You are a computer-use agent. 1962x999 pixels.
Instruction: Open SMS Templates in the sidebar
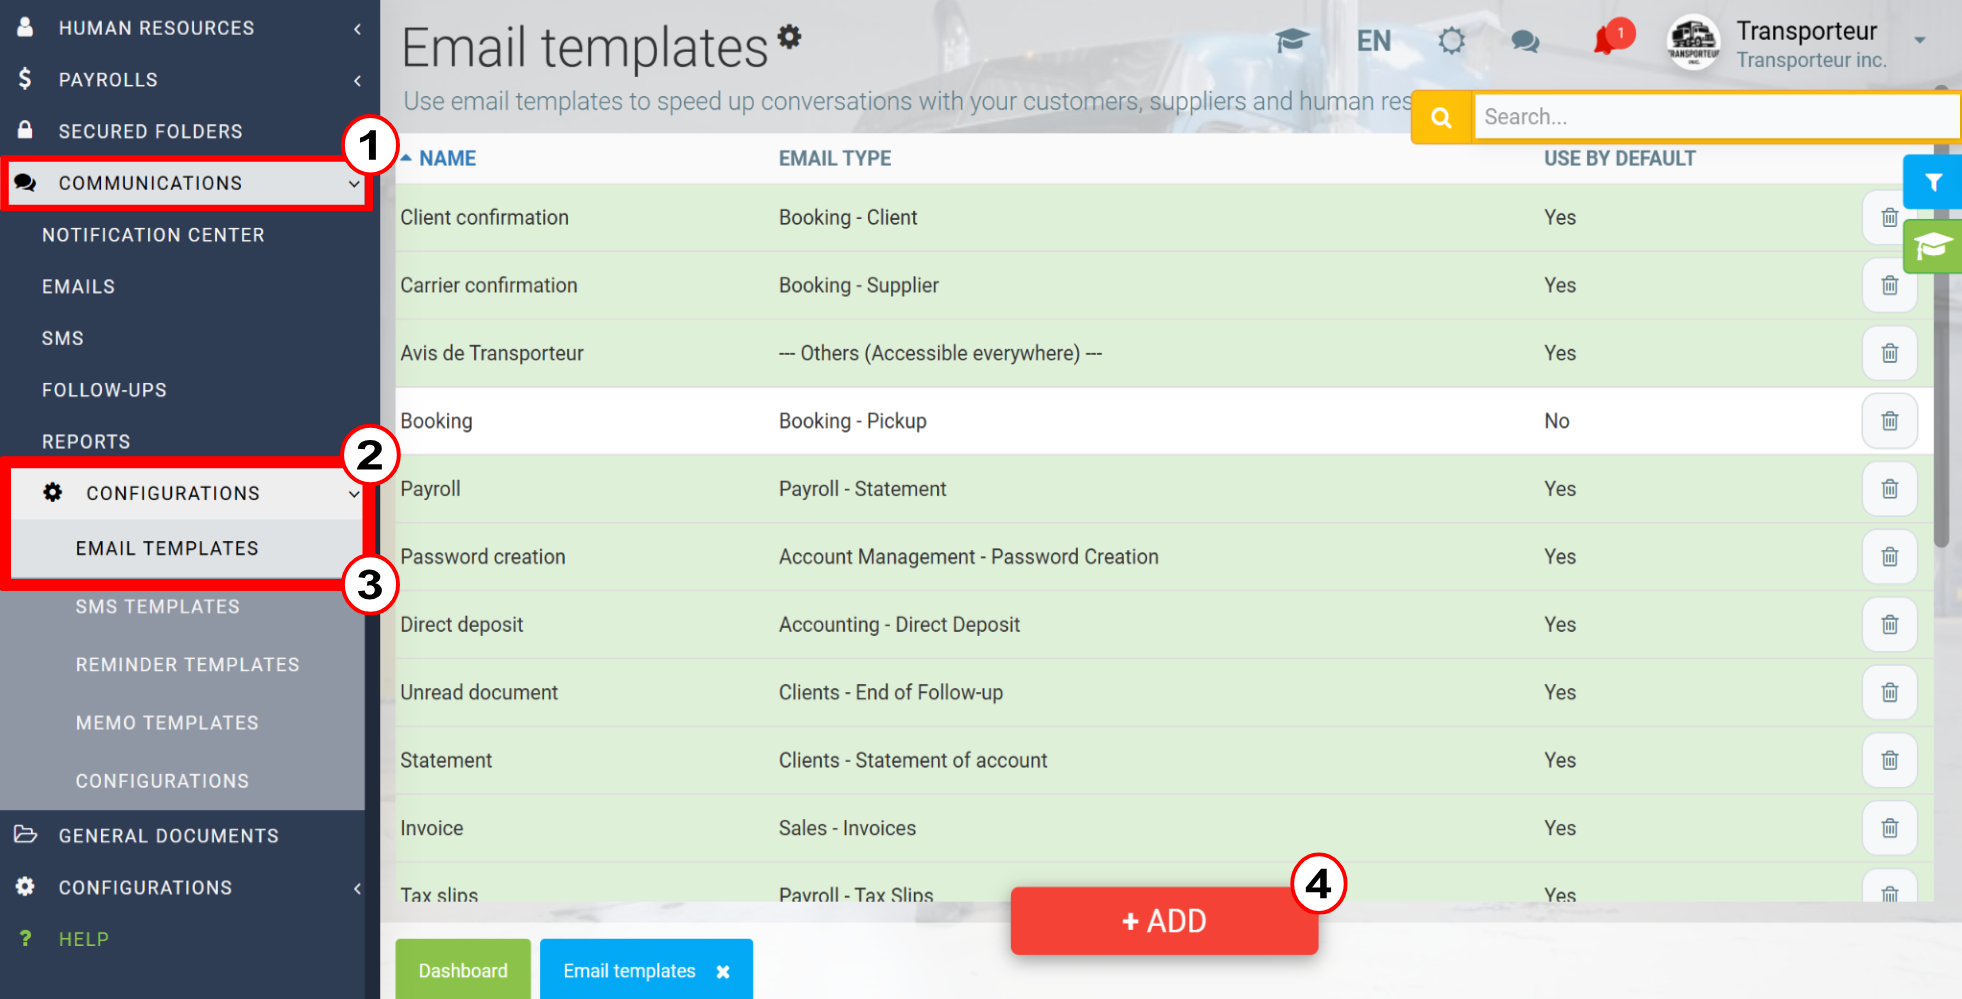coord(158,607)
